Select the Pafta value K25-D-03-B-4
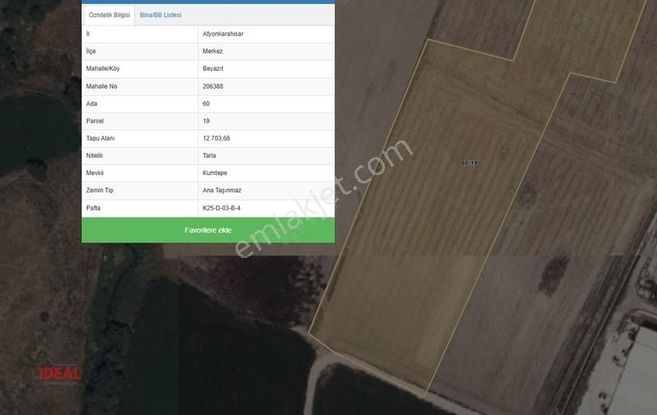The width and height of the screenshot is (657, 415). [221, 208]
